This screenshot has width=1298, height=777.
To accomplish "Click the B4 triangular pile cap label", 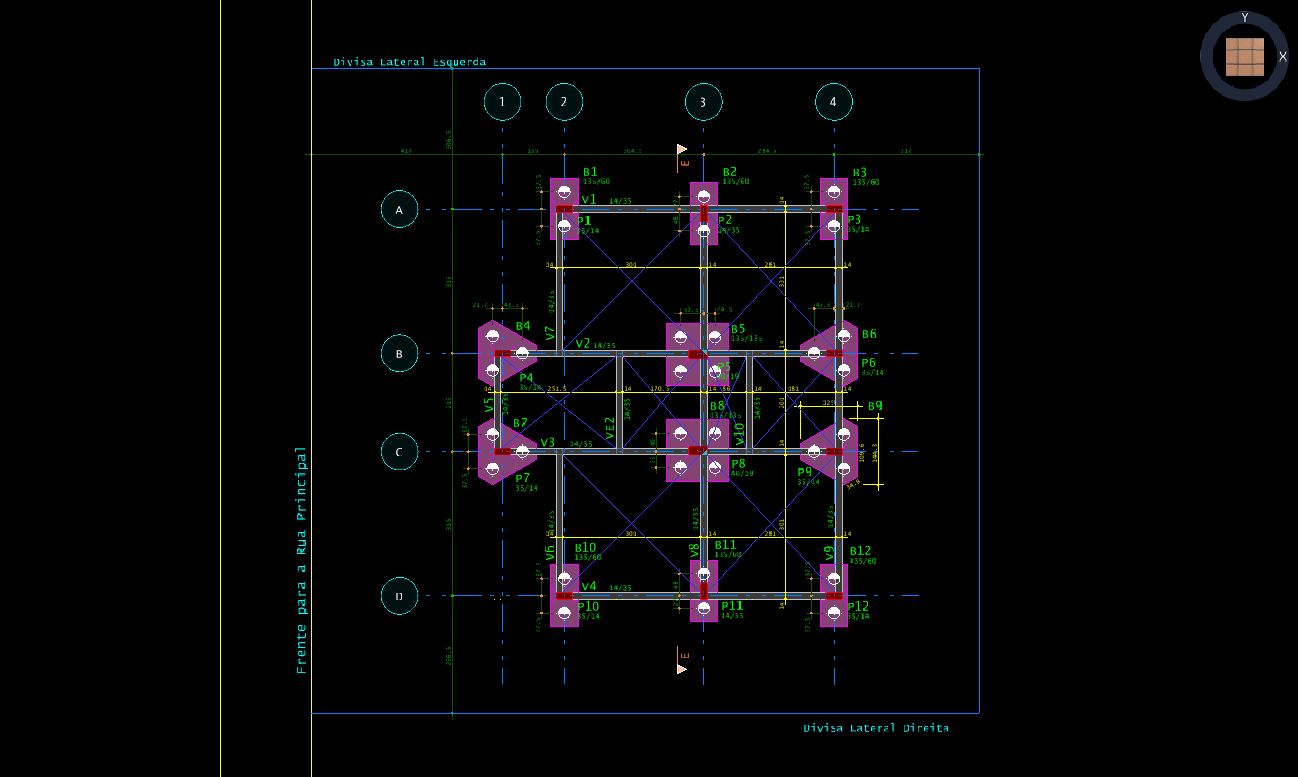I will coord(523,326).
